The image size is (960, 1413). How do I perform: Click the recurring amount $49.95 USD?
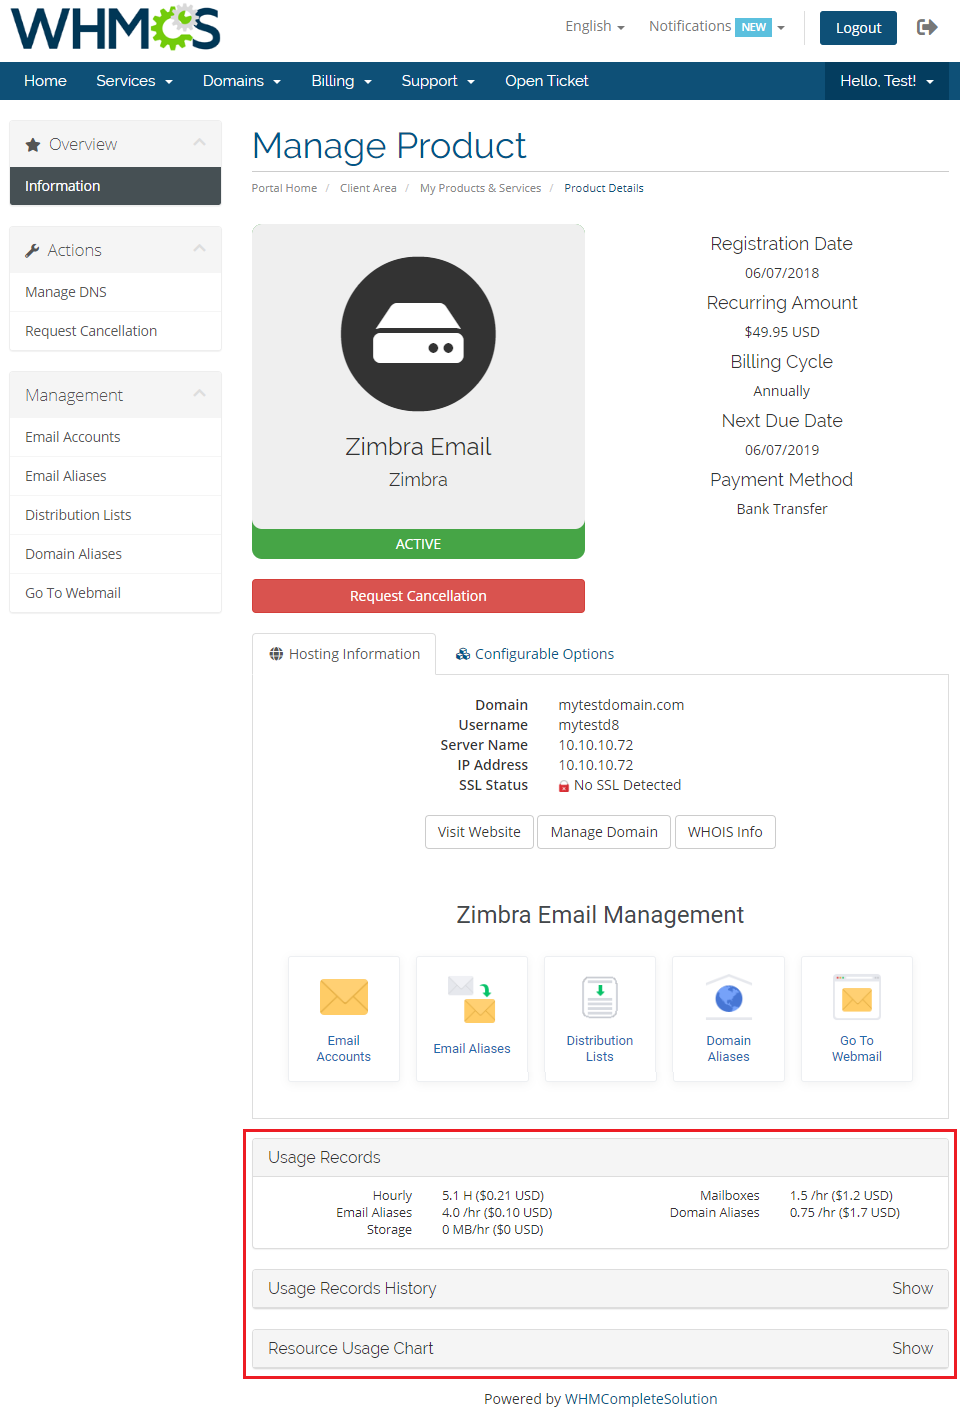pos(782,332)
